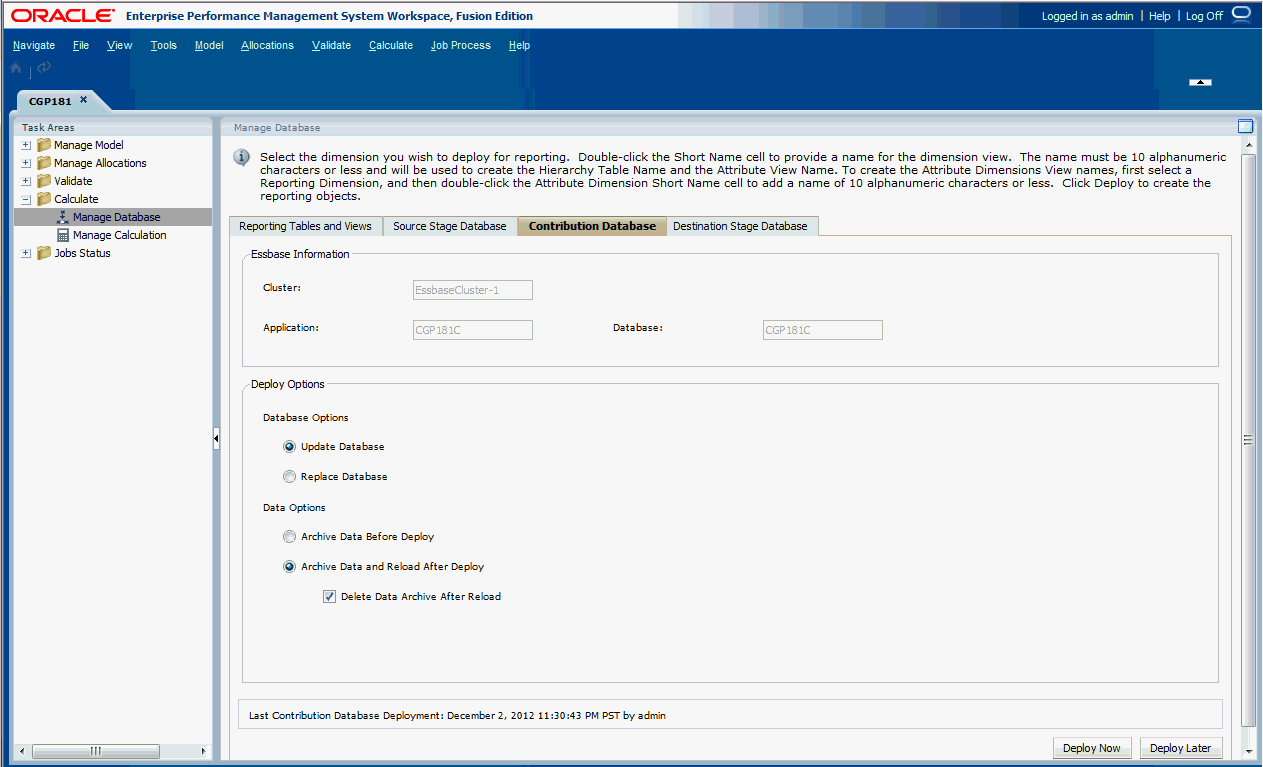Click Task Areas horizontal scrollbar thumb
The height and width of the screenshot is (767, 1263).
(96, 751)
